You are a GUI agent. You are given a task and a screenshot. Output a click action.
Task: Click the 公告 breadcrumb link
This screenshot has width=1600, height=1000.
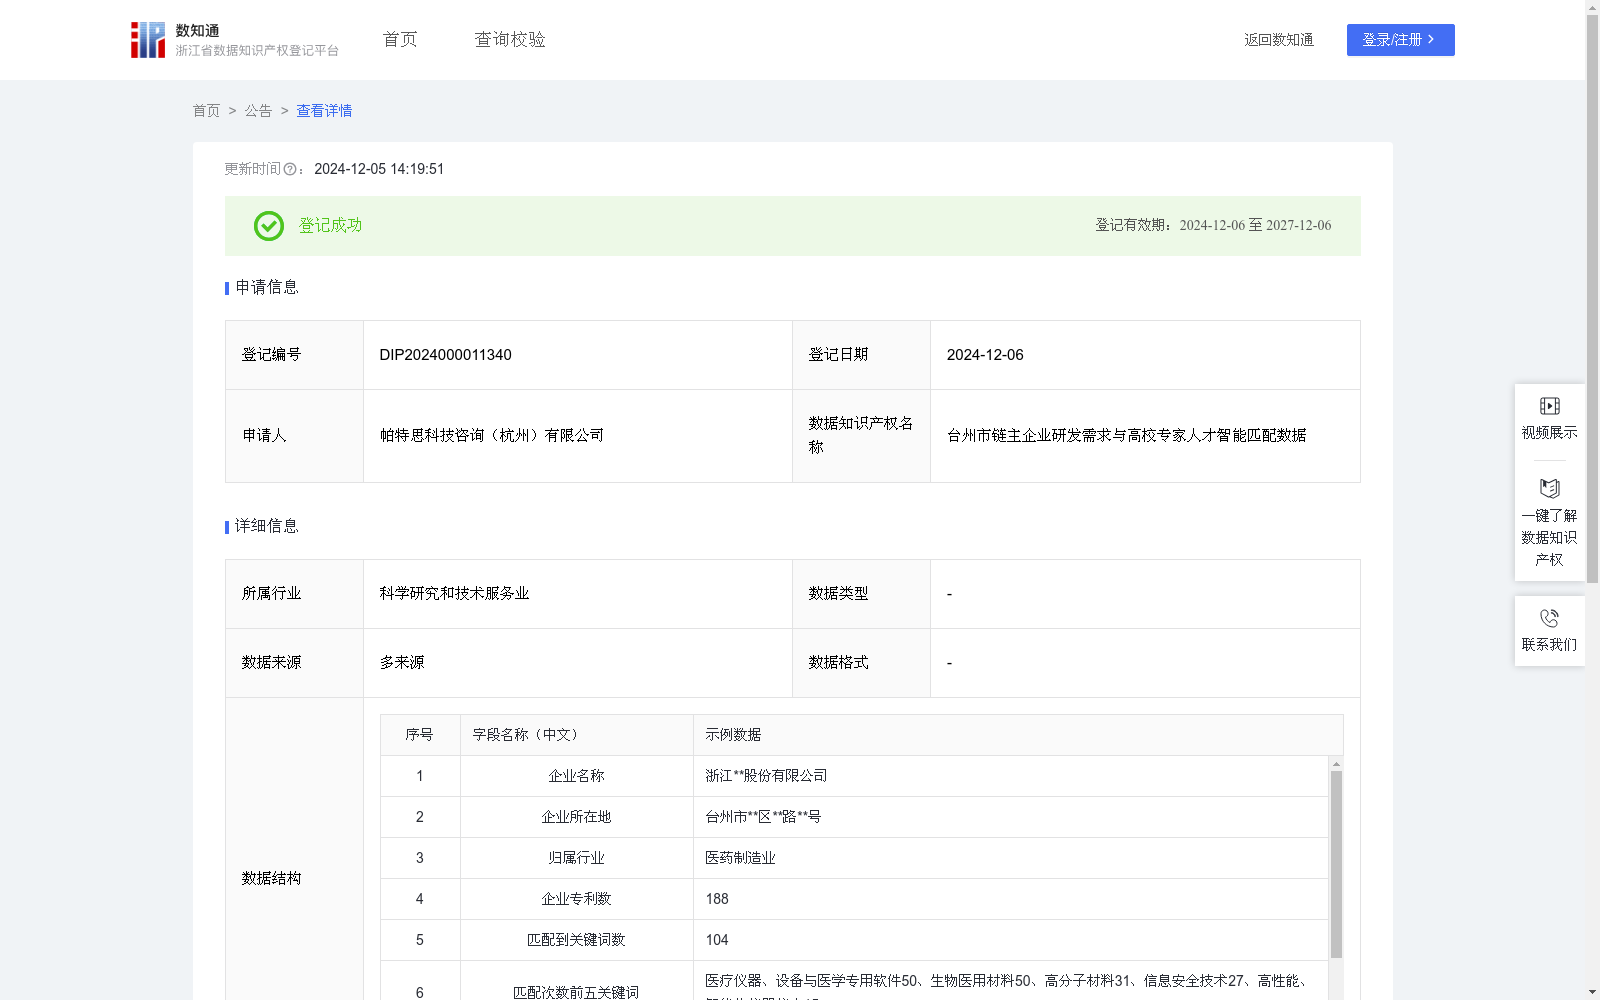click(x=258, y=111)
